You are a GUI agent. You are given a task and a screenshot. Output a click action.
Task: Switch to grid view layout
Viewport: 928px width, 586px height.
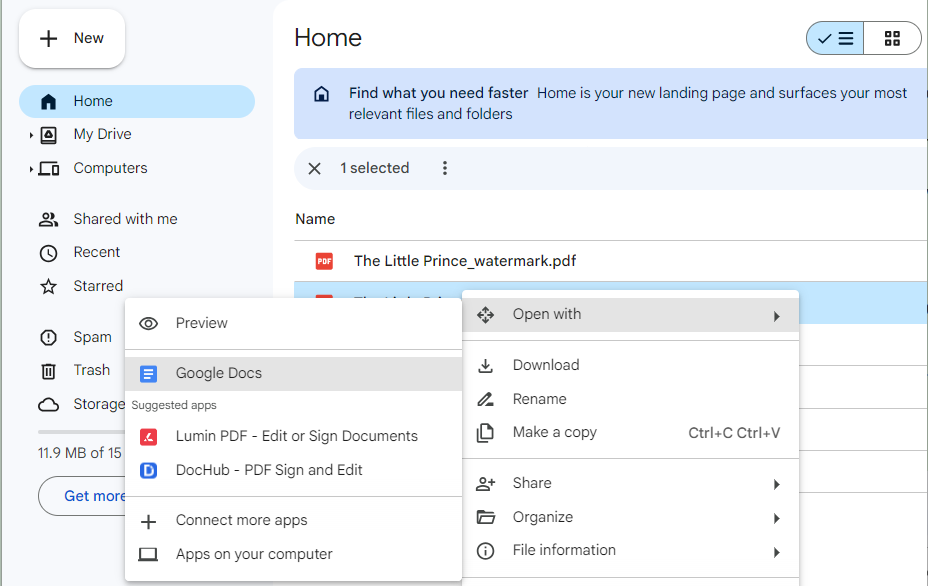click(891, 38)
